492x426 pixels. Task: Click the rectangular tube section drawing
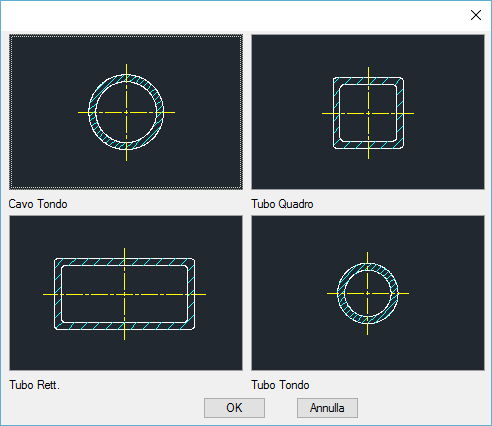pyautogui.click(x=124, y=294)
